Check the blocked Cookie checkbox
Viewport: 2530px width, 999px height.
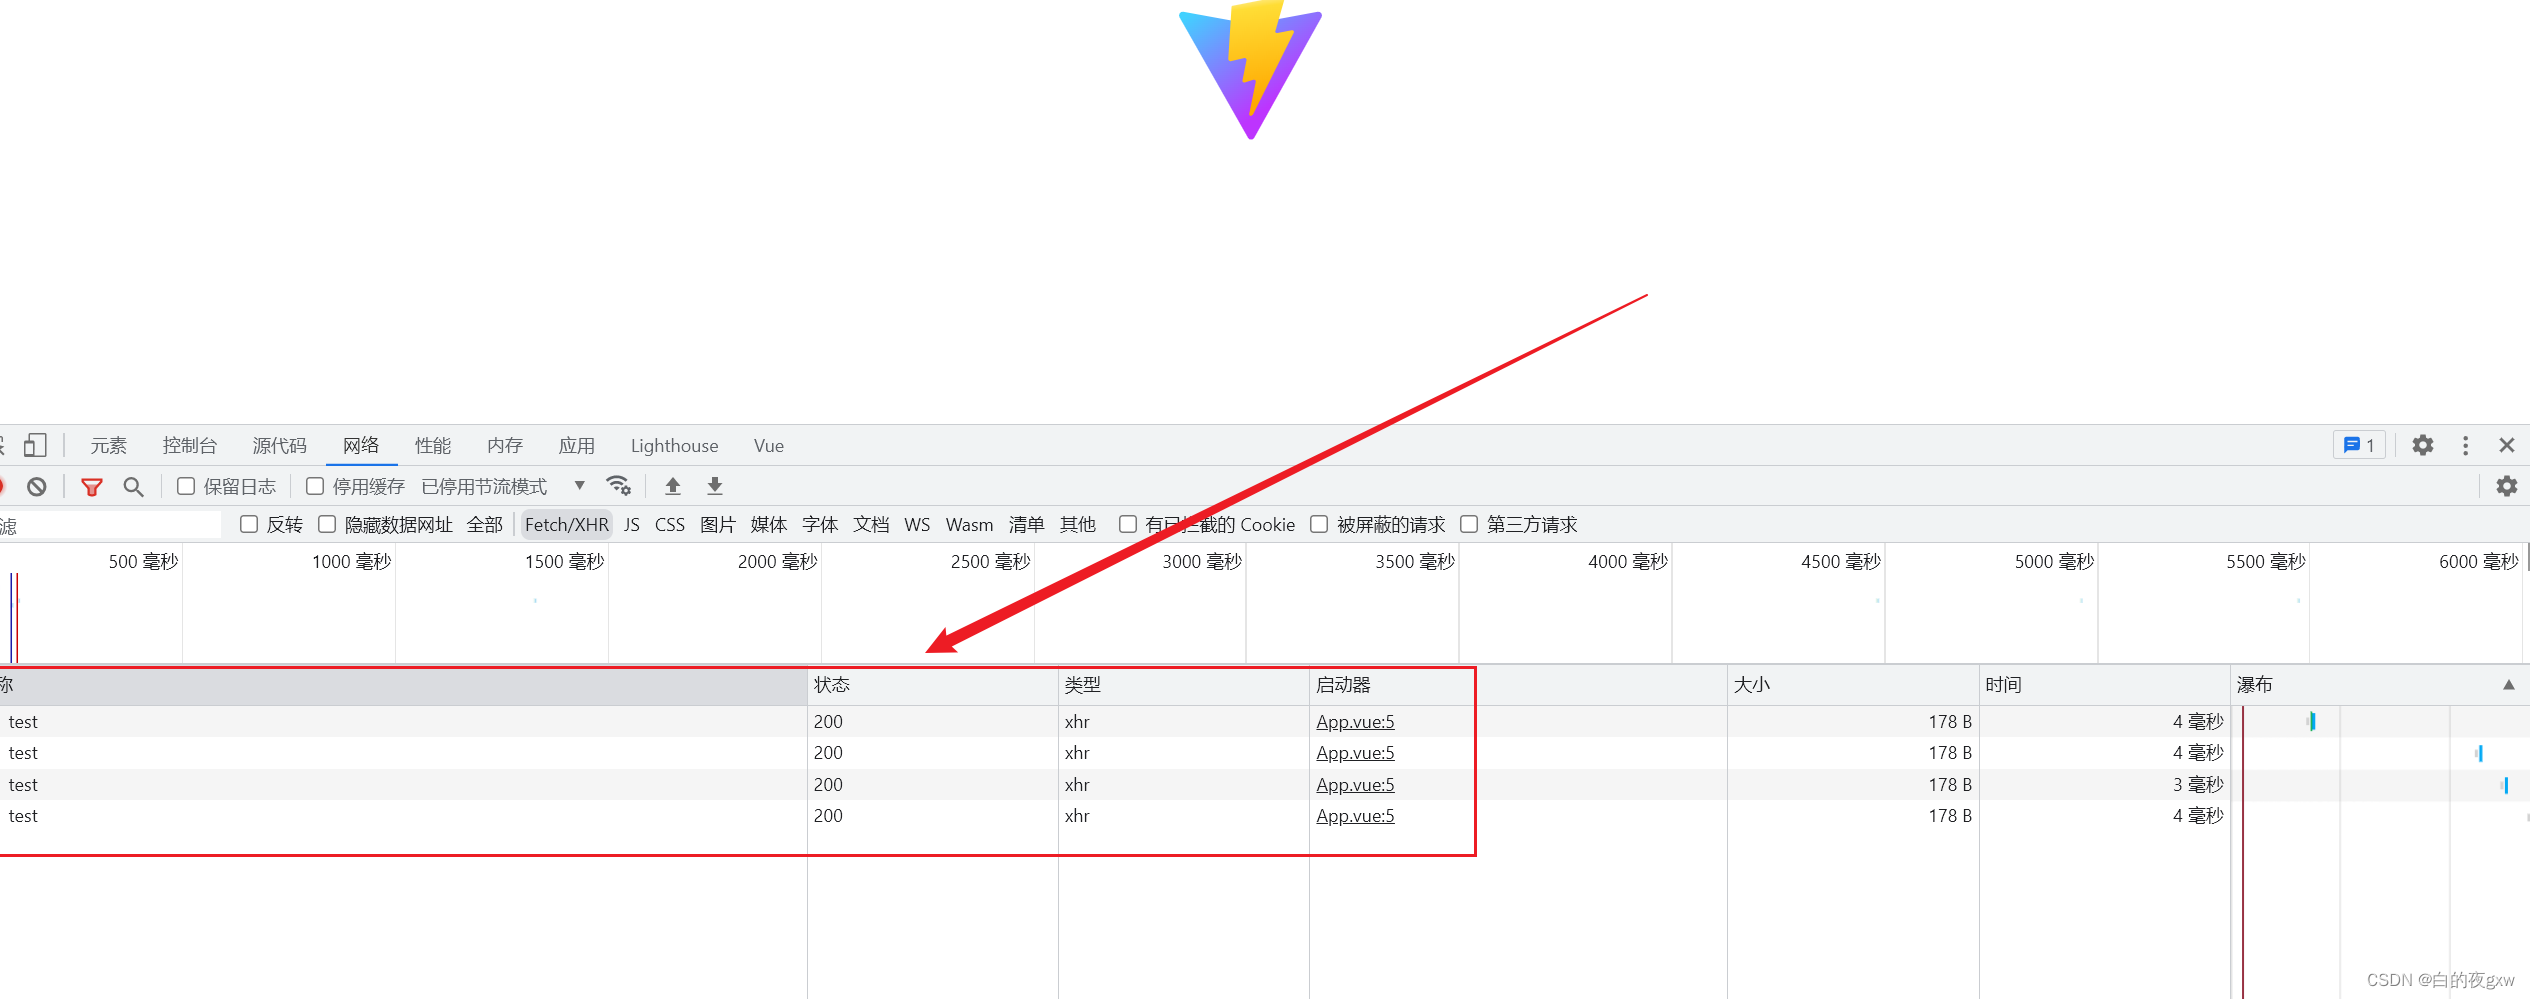tap(1128, 524)
